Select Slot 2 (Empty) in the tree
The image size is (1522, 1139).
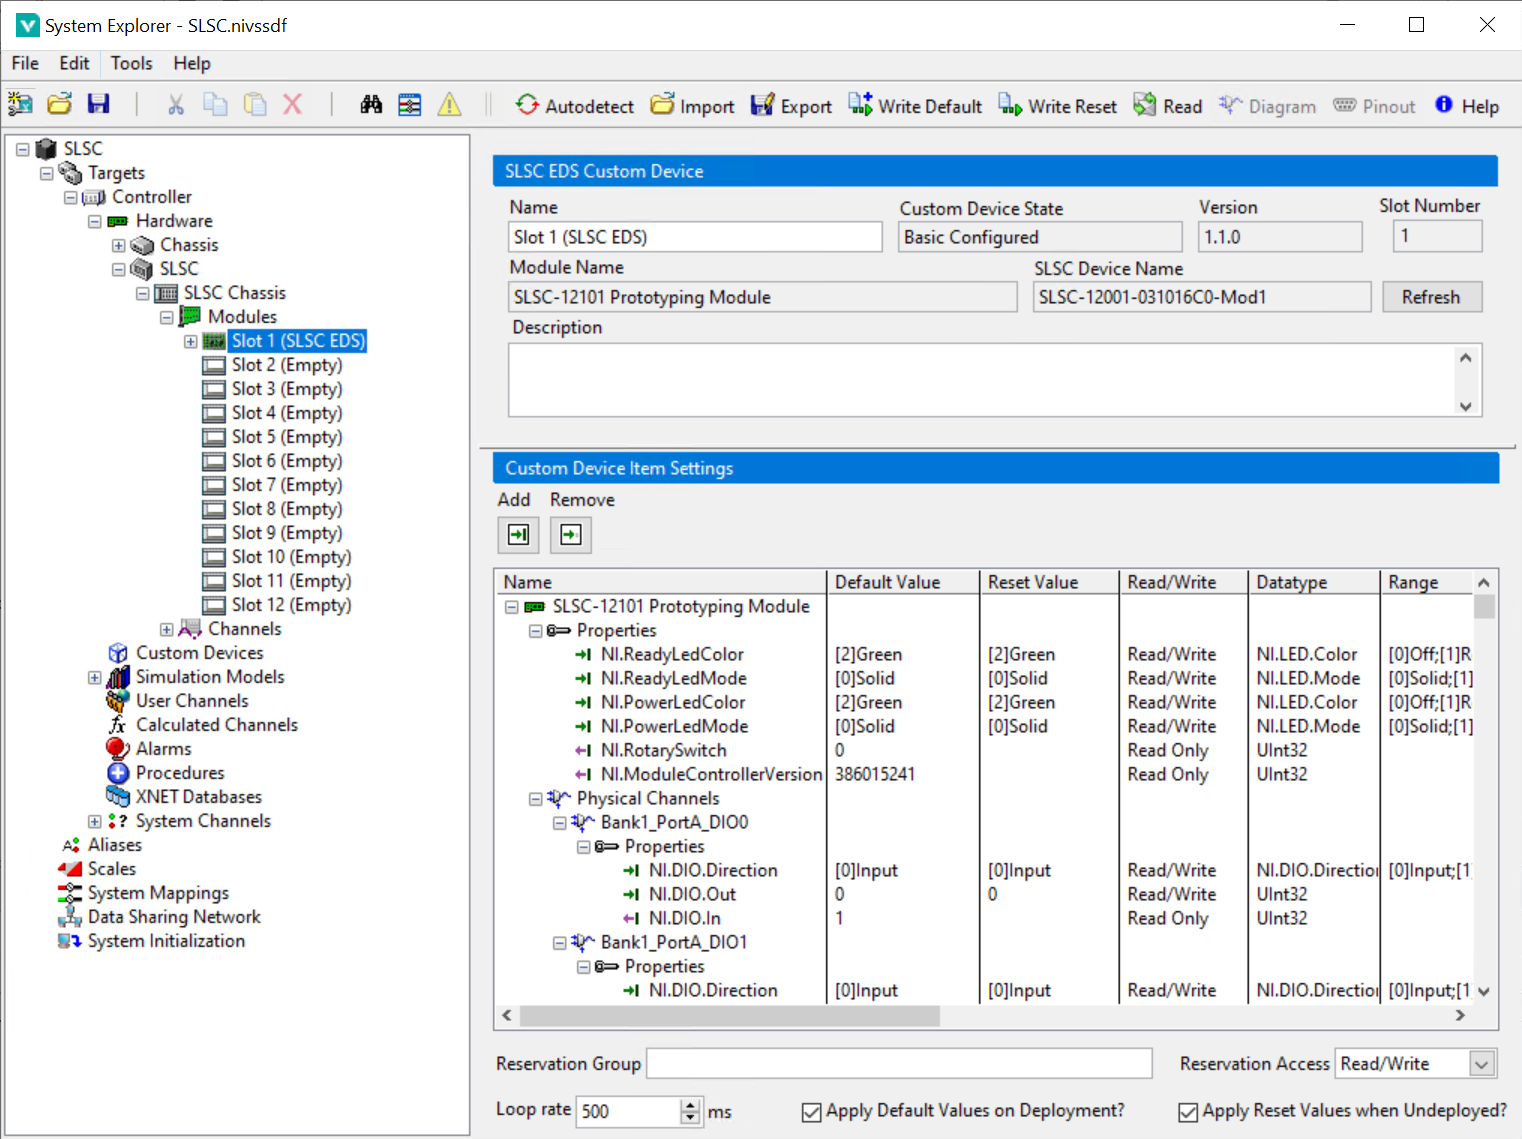[x=286, y=365]
